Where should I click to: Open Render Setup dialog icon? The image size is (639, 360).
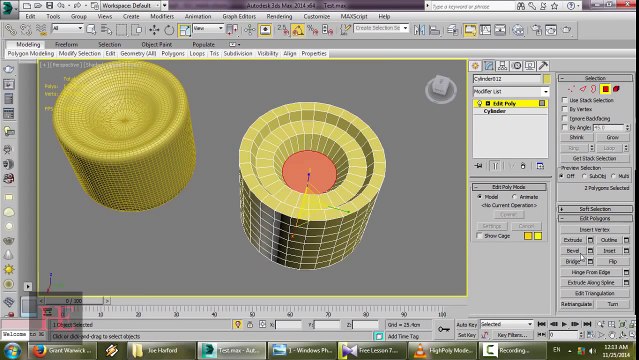click(x=537, y=30)
